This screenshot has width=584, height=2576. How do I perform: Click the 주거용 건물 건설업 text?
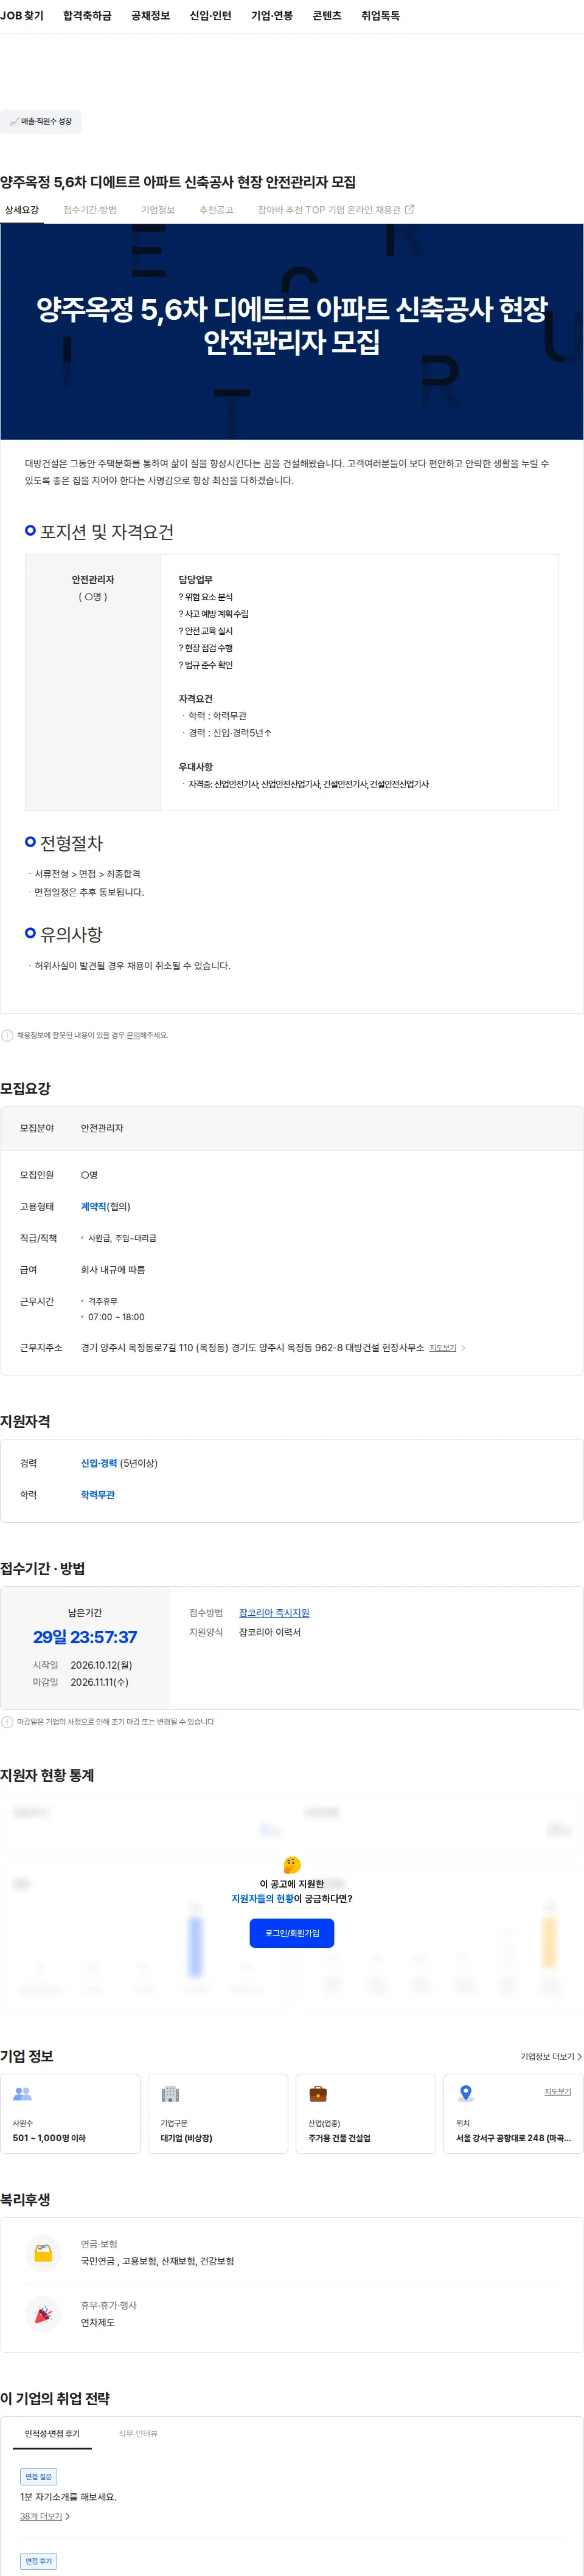click(x=339, y=2138)
